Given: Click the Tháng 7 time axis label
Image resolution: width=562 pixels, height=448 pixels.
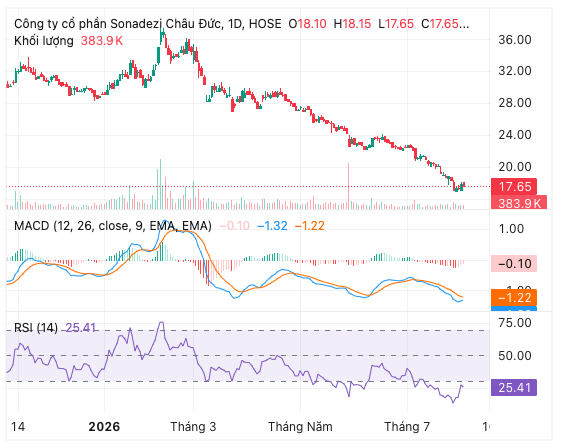Looking at the screenshot, I should [407, 426].
